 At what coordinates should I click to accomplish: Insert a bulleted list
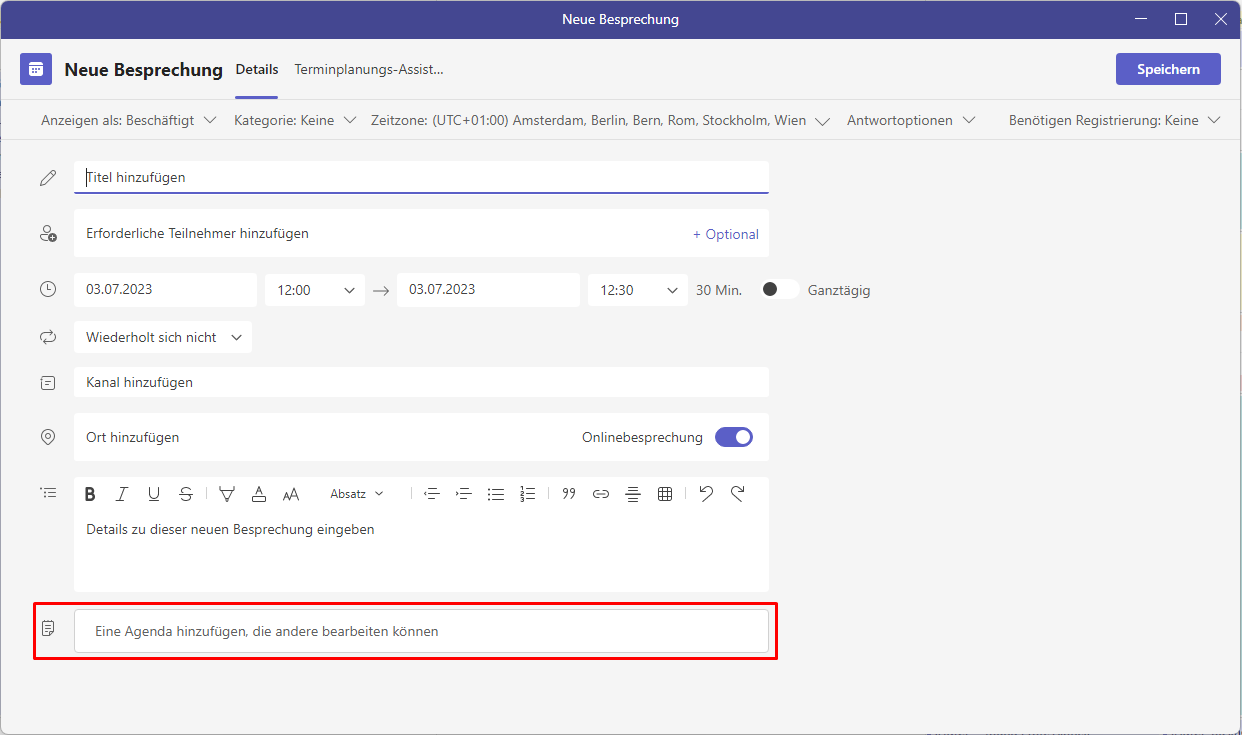[x=495, y=494]
